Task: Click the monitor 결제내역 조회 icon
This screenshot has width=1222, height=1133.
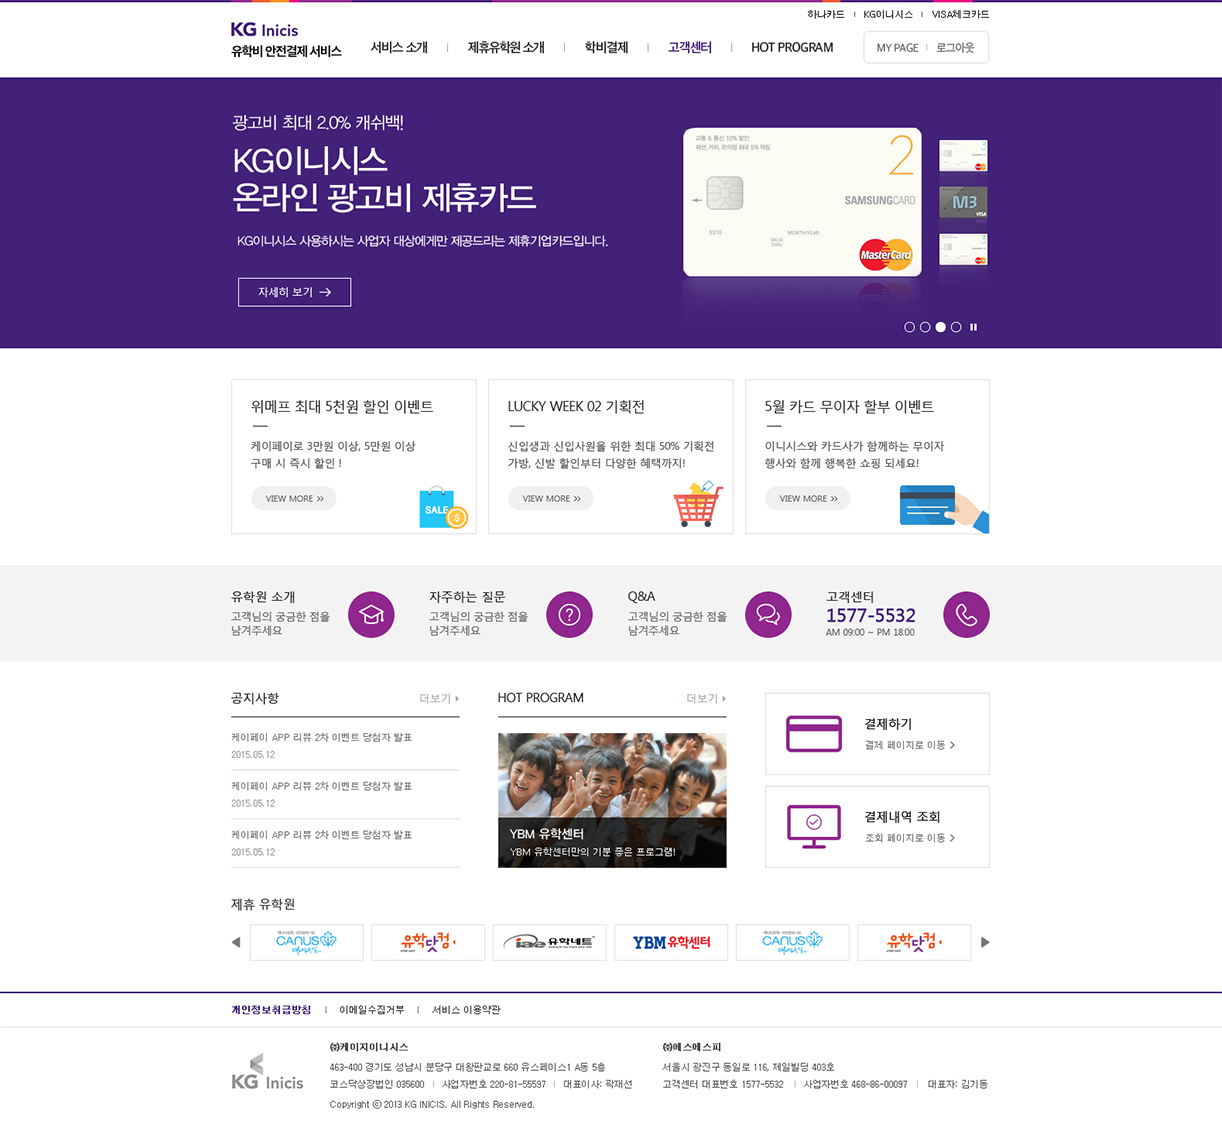Action: (814, 826)
